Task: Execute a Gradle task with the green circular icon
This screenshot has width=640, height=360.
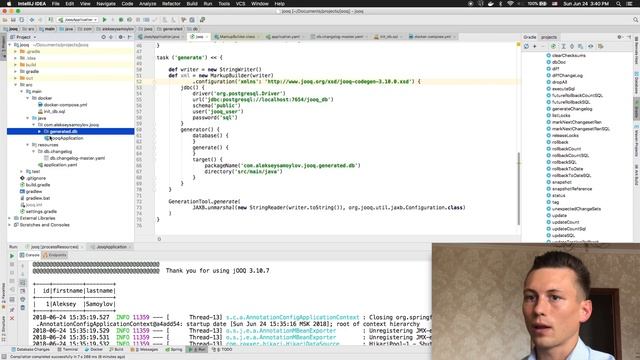Action: (553, 46)
